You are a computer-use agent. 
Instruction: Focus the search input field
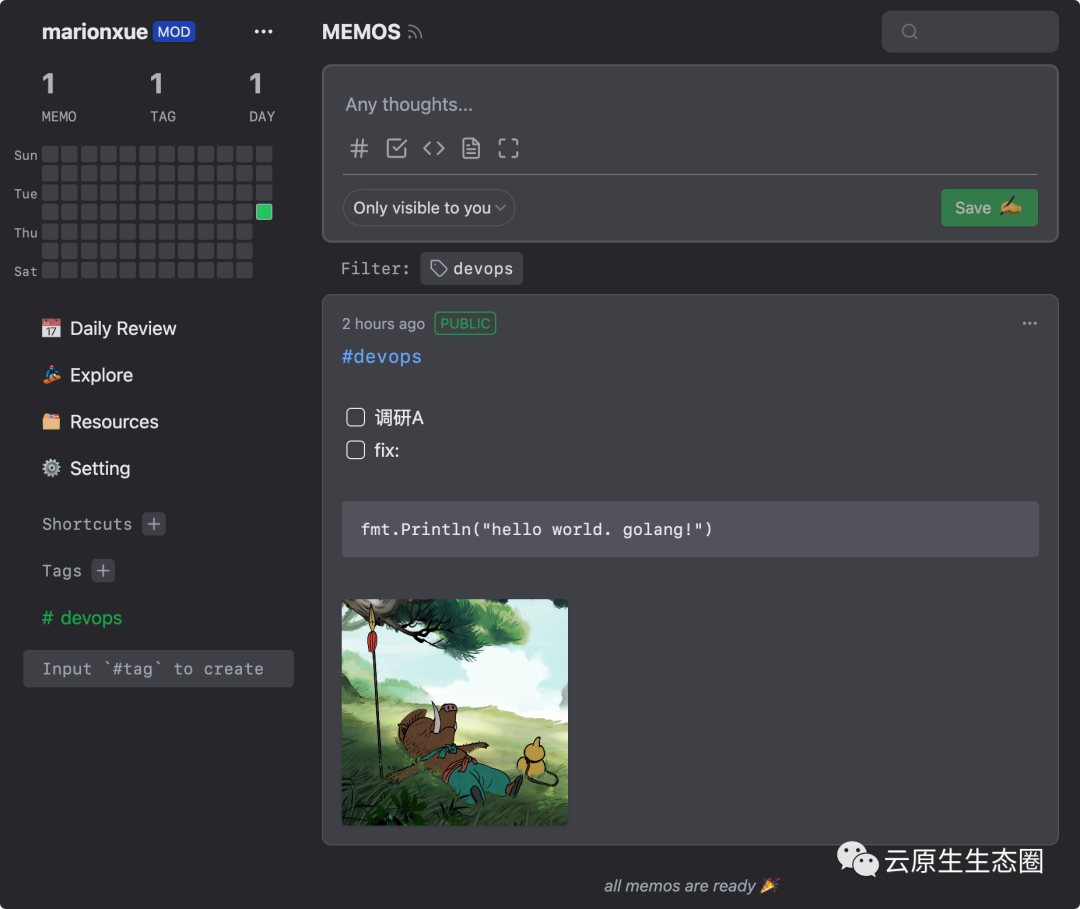coord(970,32)
